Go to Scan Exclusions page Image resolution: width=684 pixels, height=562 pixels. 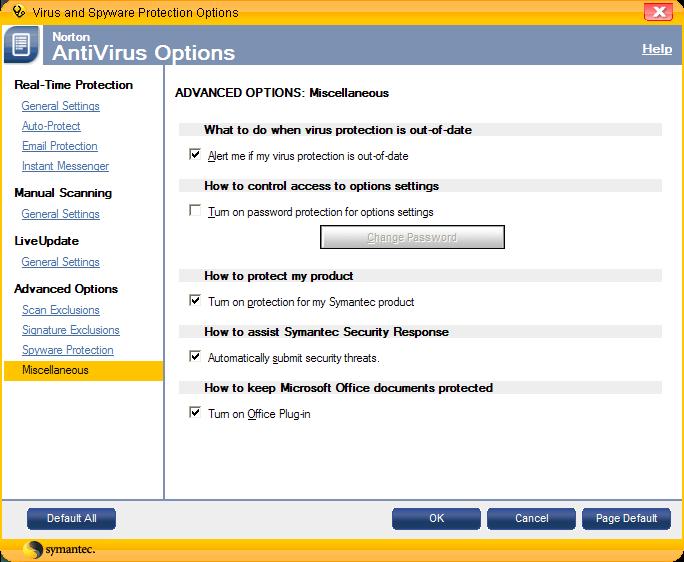[61, 310]
